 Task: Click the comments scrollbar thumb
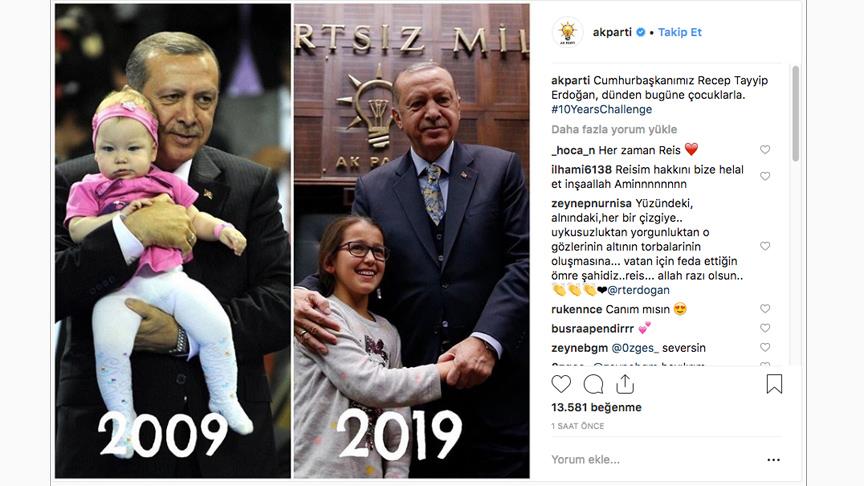tap(795, 114)
